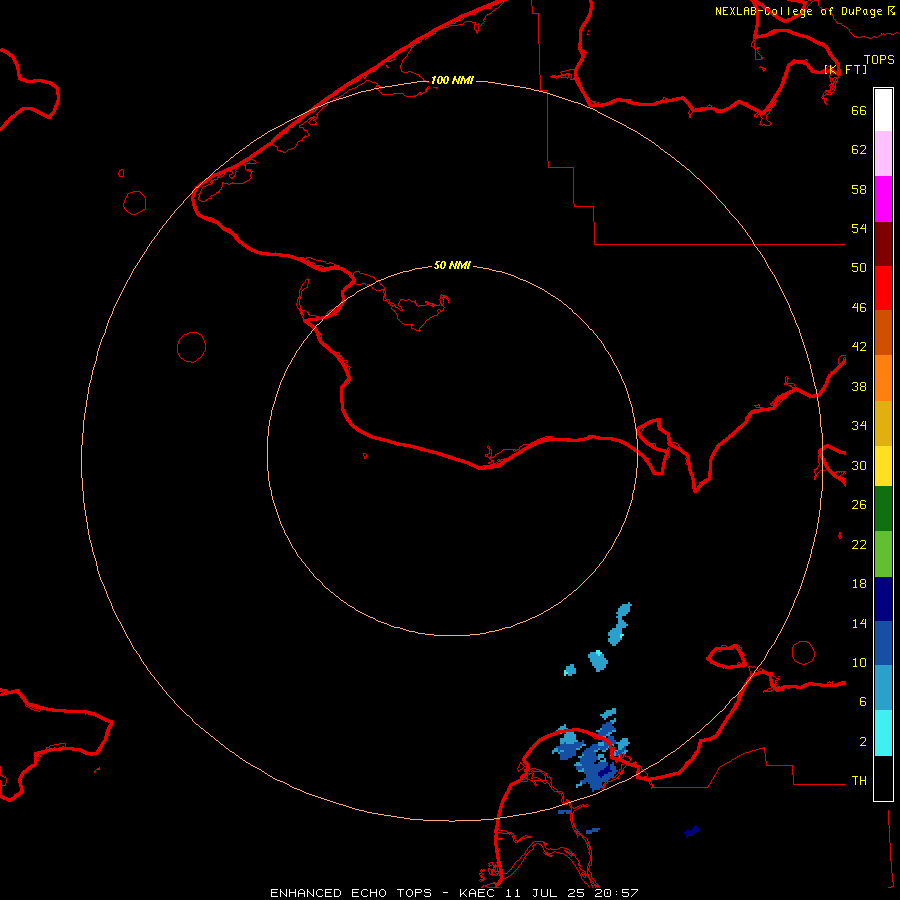This screenshot has width=900, height=900.
Task: Click the '50' legend scale value
Action: coord(859,268)
